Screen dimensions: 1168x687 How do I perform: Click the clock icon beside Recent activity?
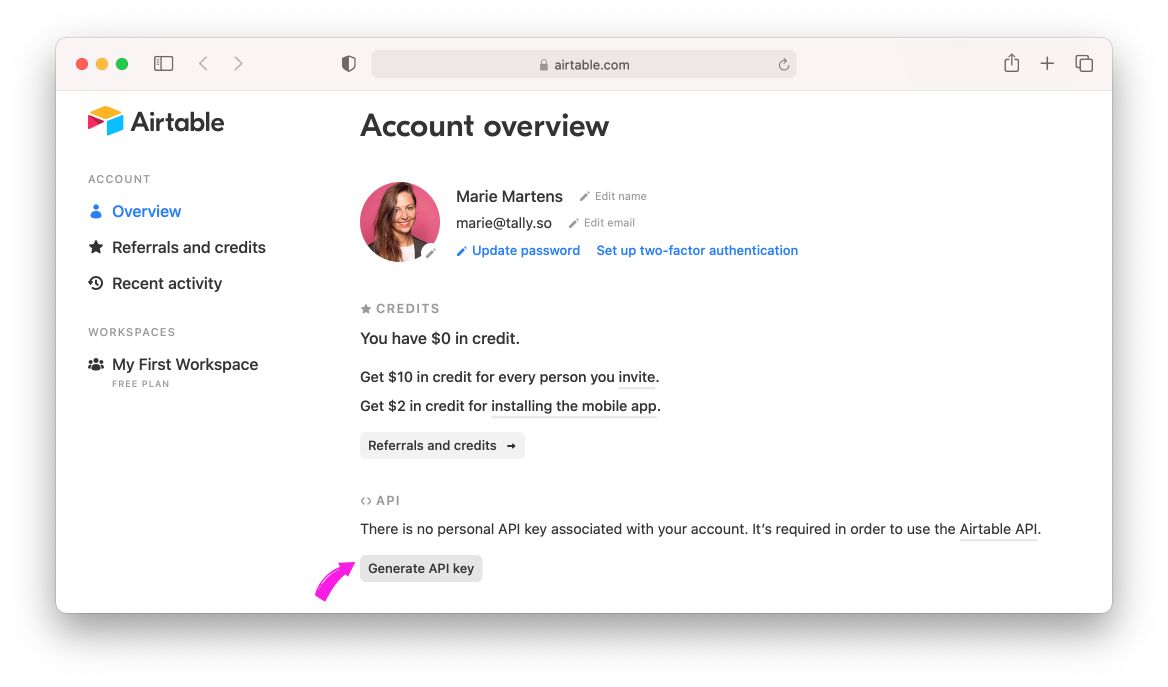click(x=96, y=283)
